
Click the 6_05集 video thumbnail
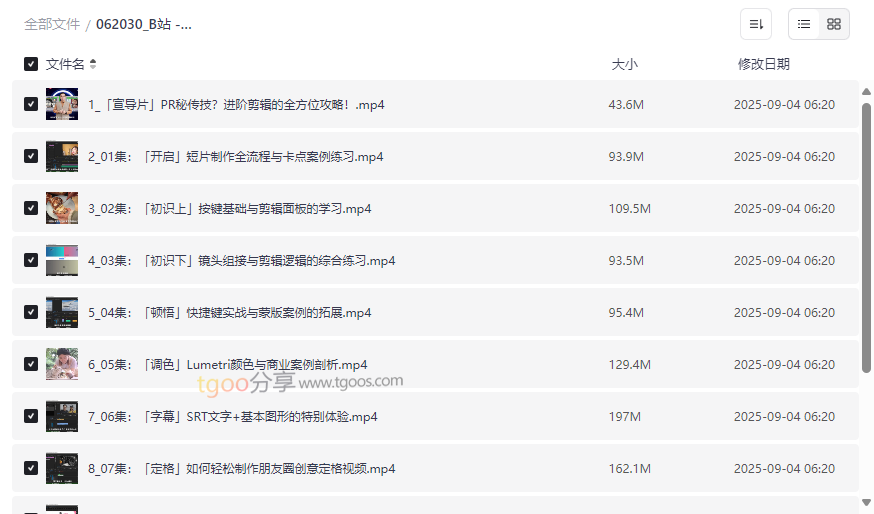[x=62, y=364]
